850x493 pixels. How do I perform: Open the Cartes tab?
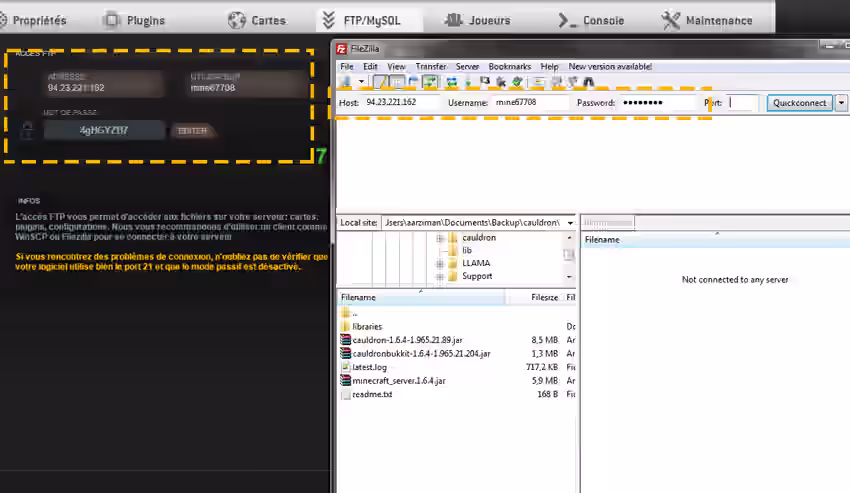256,21
